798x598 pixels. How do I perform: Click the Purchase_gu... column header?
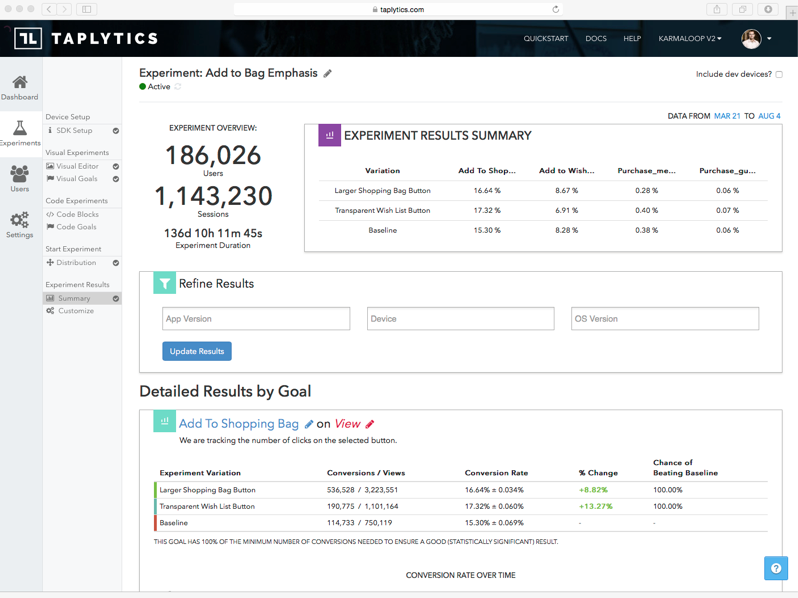pos(727,170)
